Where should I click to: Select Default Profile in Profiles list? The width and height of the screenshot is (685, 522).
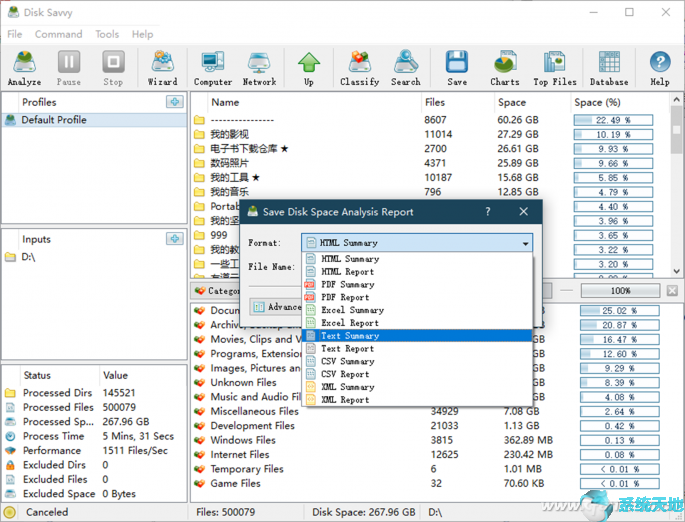(x=94, y=120)
